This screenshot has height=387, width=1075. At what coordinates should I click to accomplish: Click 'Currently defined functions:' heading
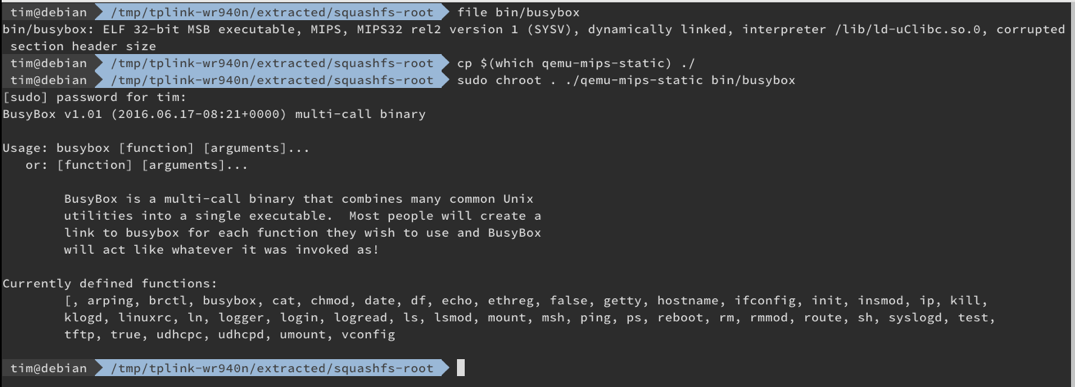coord(110,283)
